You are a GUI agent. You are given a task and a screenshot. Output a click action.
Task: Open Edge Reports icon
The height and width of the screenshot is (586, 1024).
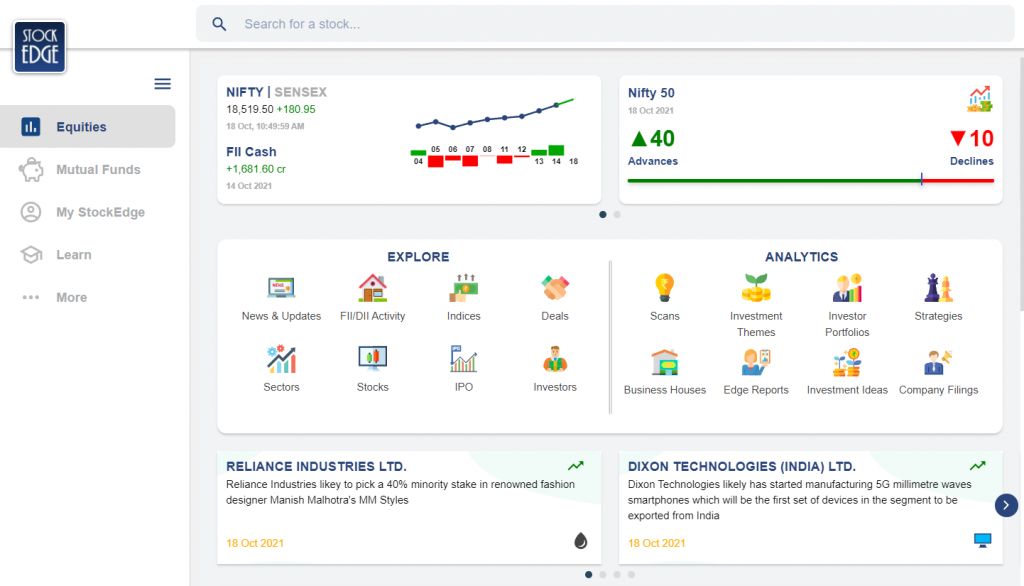(x=756, y=362)
